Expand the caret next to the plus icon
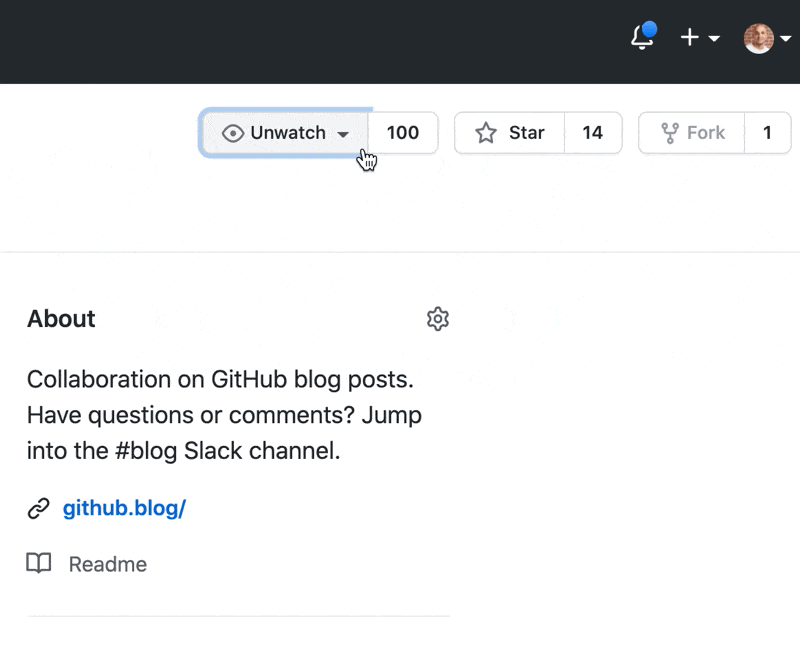The width and height of the screenshot is (800, 658). click(714, 38)
